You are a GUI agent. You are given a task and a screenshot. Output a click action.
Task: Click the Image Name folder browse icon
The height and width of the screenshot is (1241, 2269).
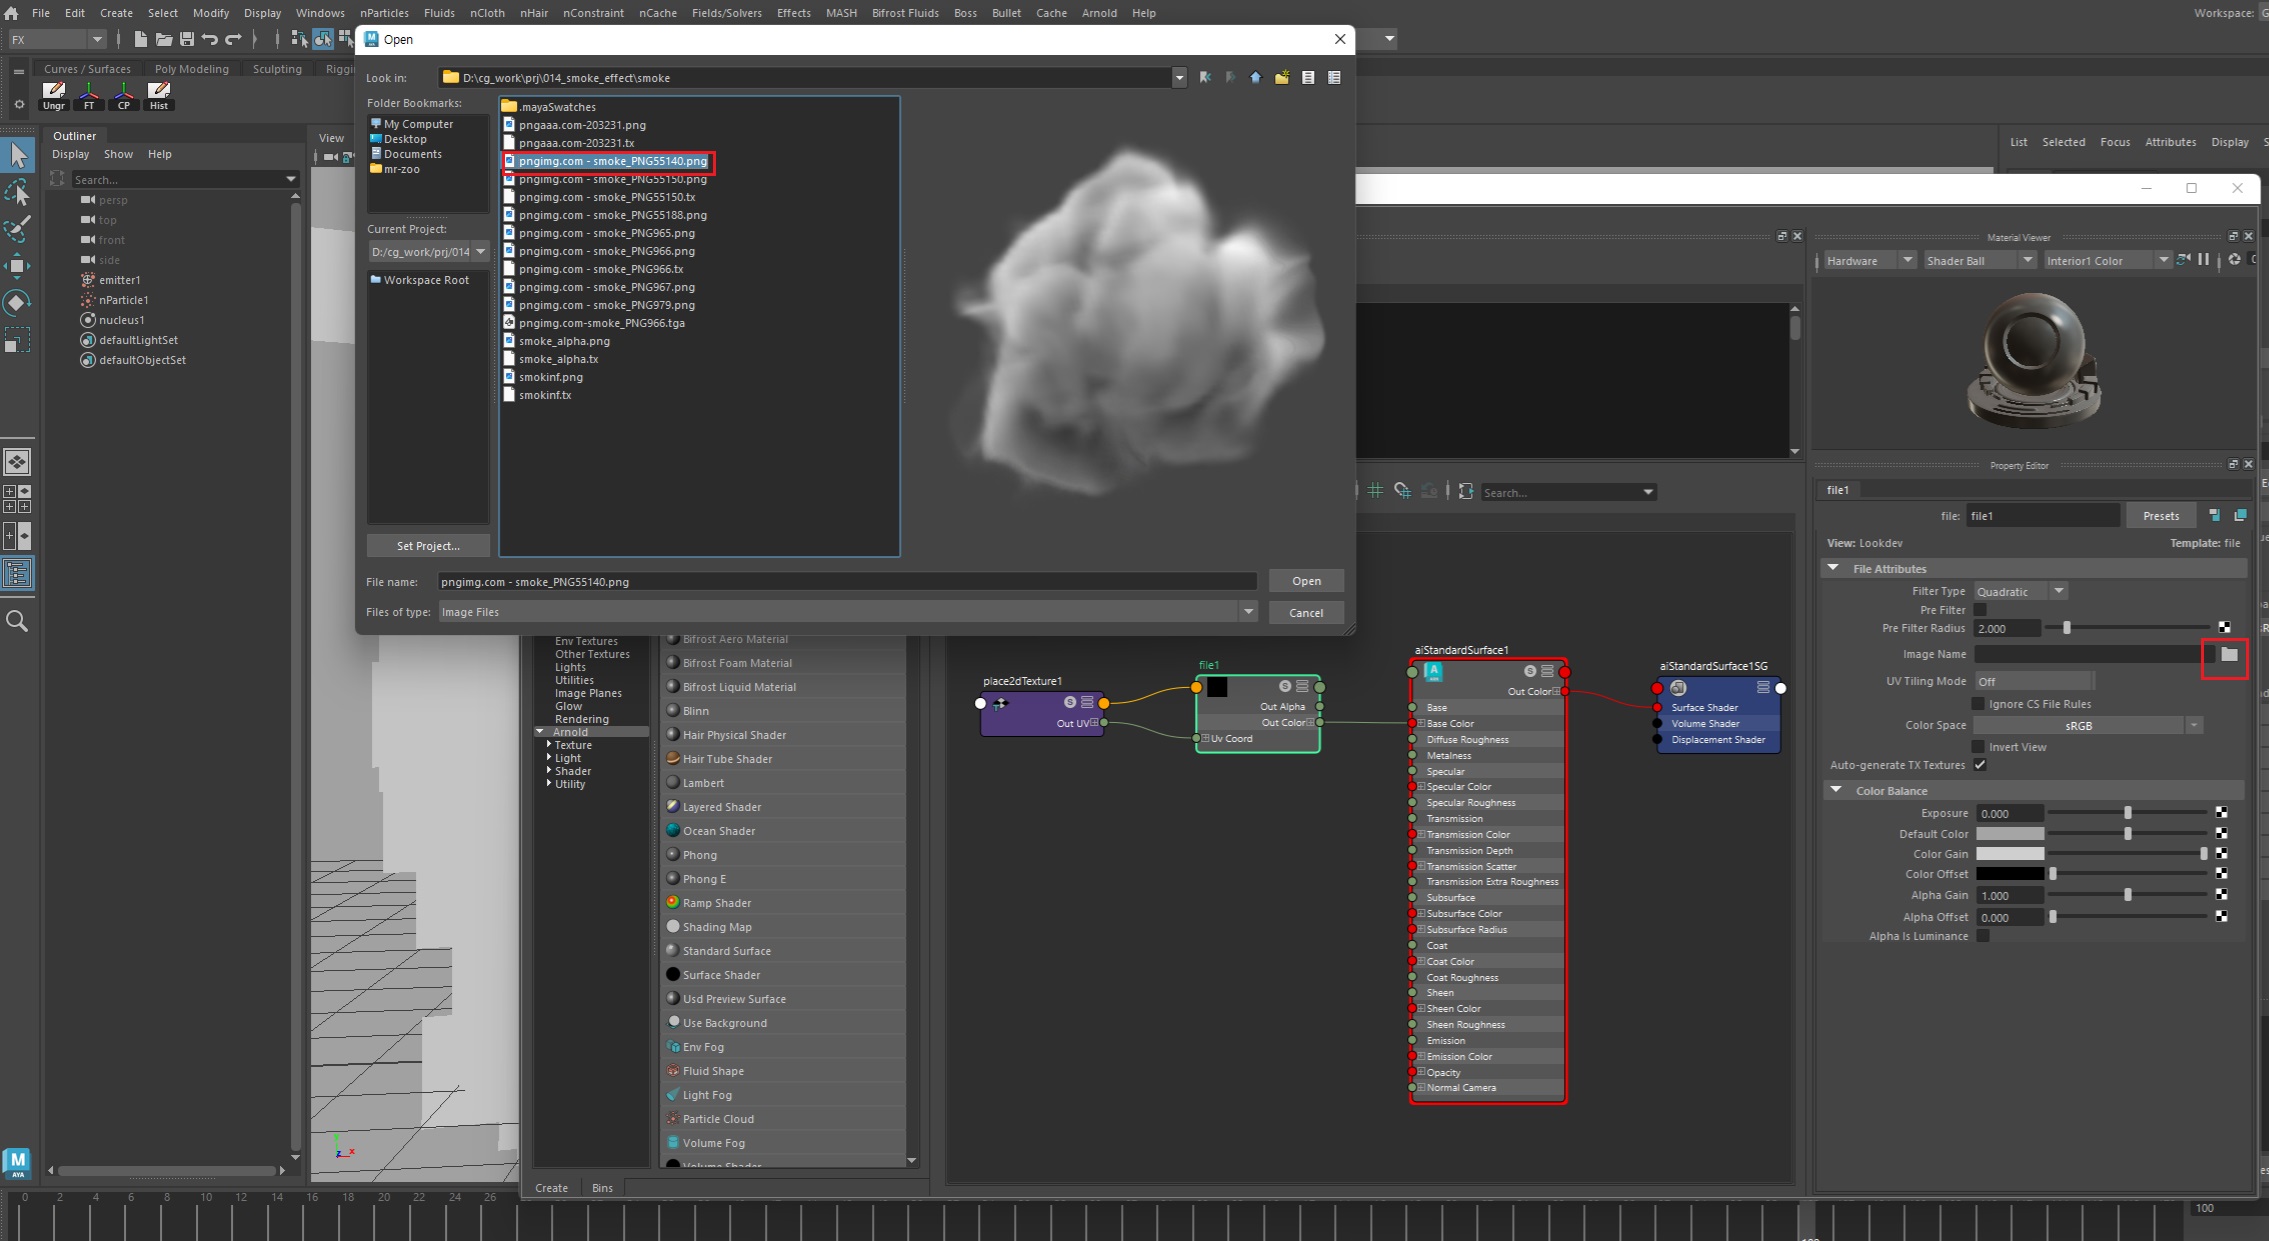(2229, 655)
